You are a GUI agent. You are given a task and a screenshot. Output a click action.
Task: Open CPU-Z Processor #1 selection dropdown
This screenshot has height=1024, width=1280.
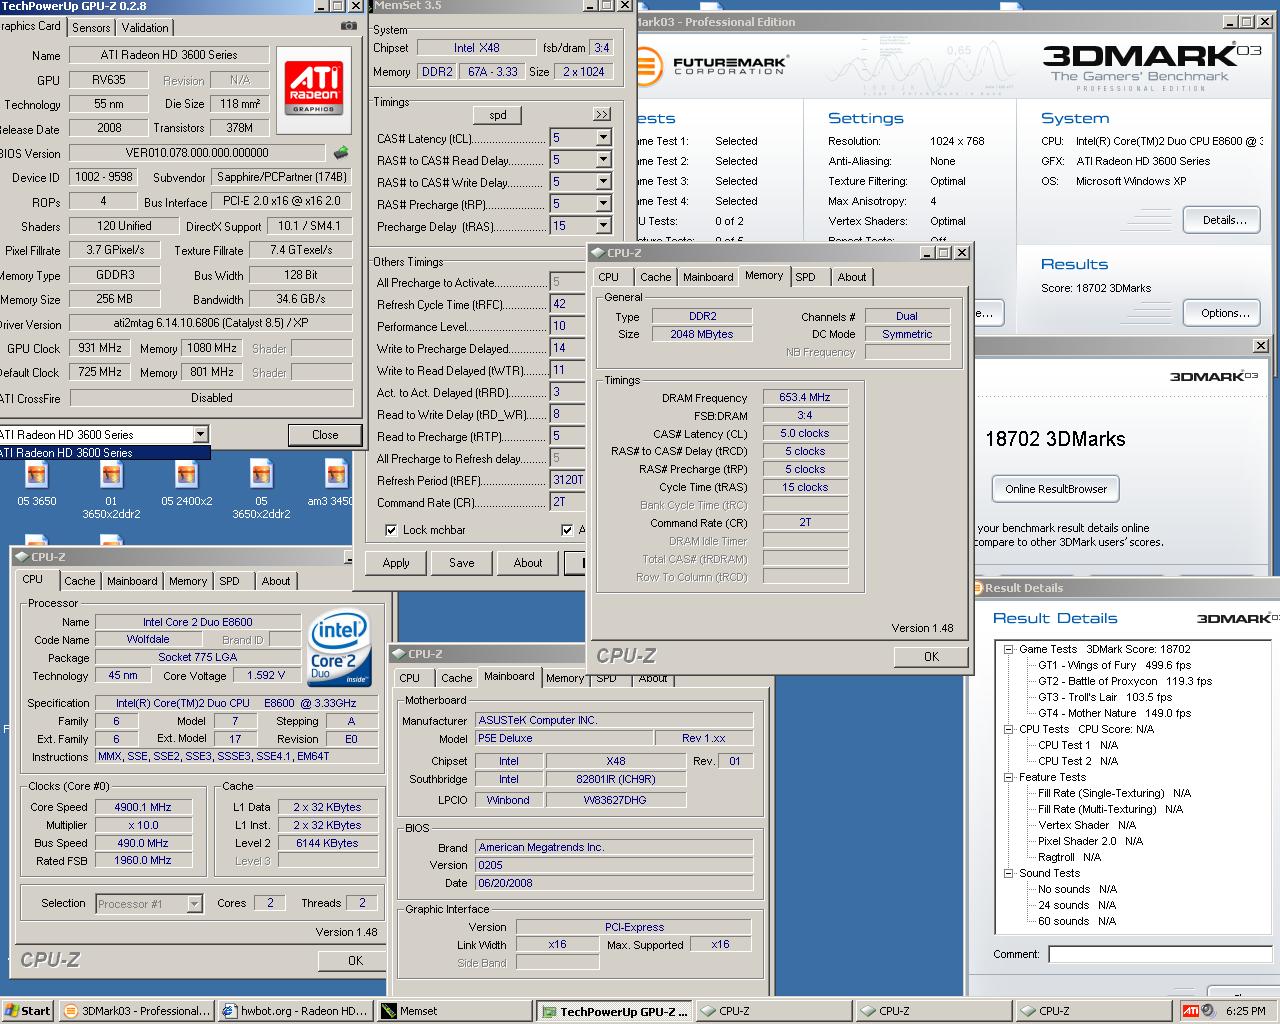point(195,903)
